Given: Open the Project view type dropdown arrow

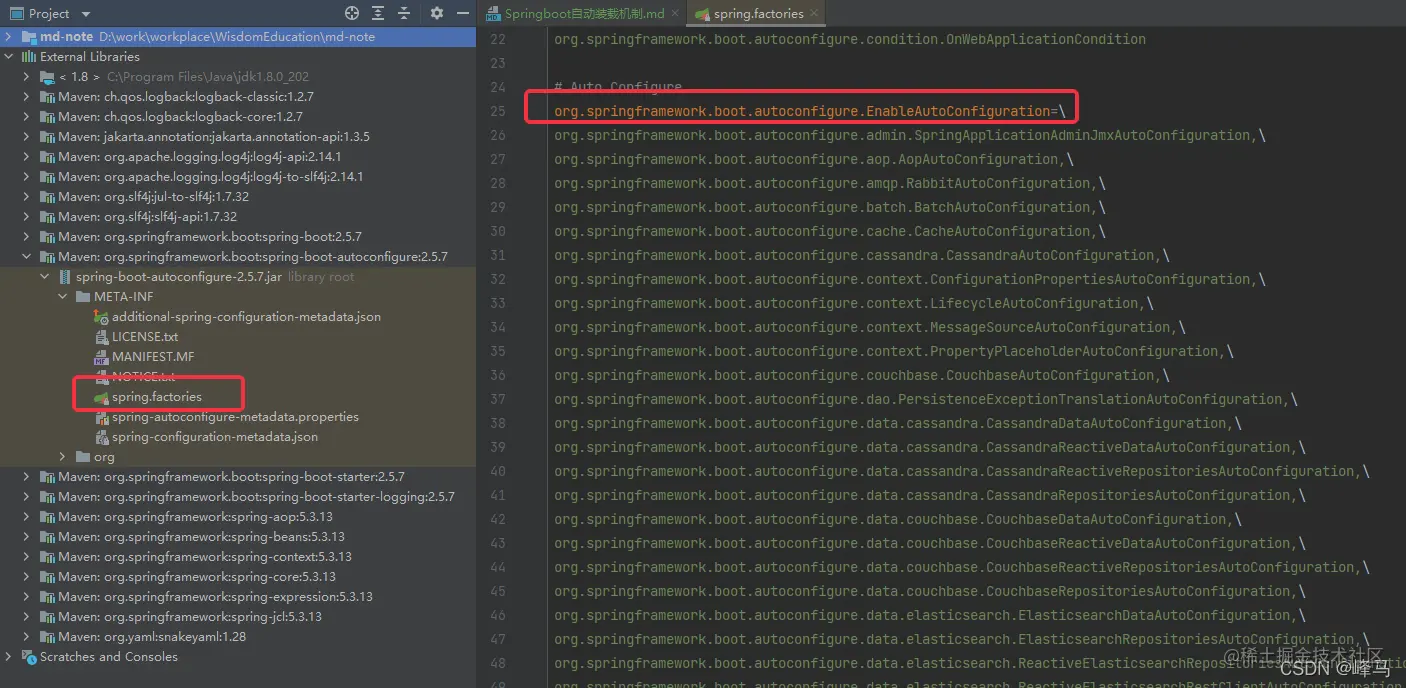Looking at the screenshot, I should (x=85, y=14).
